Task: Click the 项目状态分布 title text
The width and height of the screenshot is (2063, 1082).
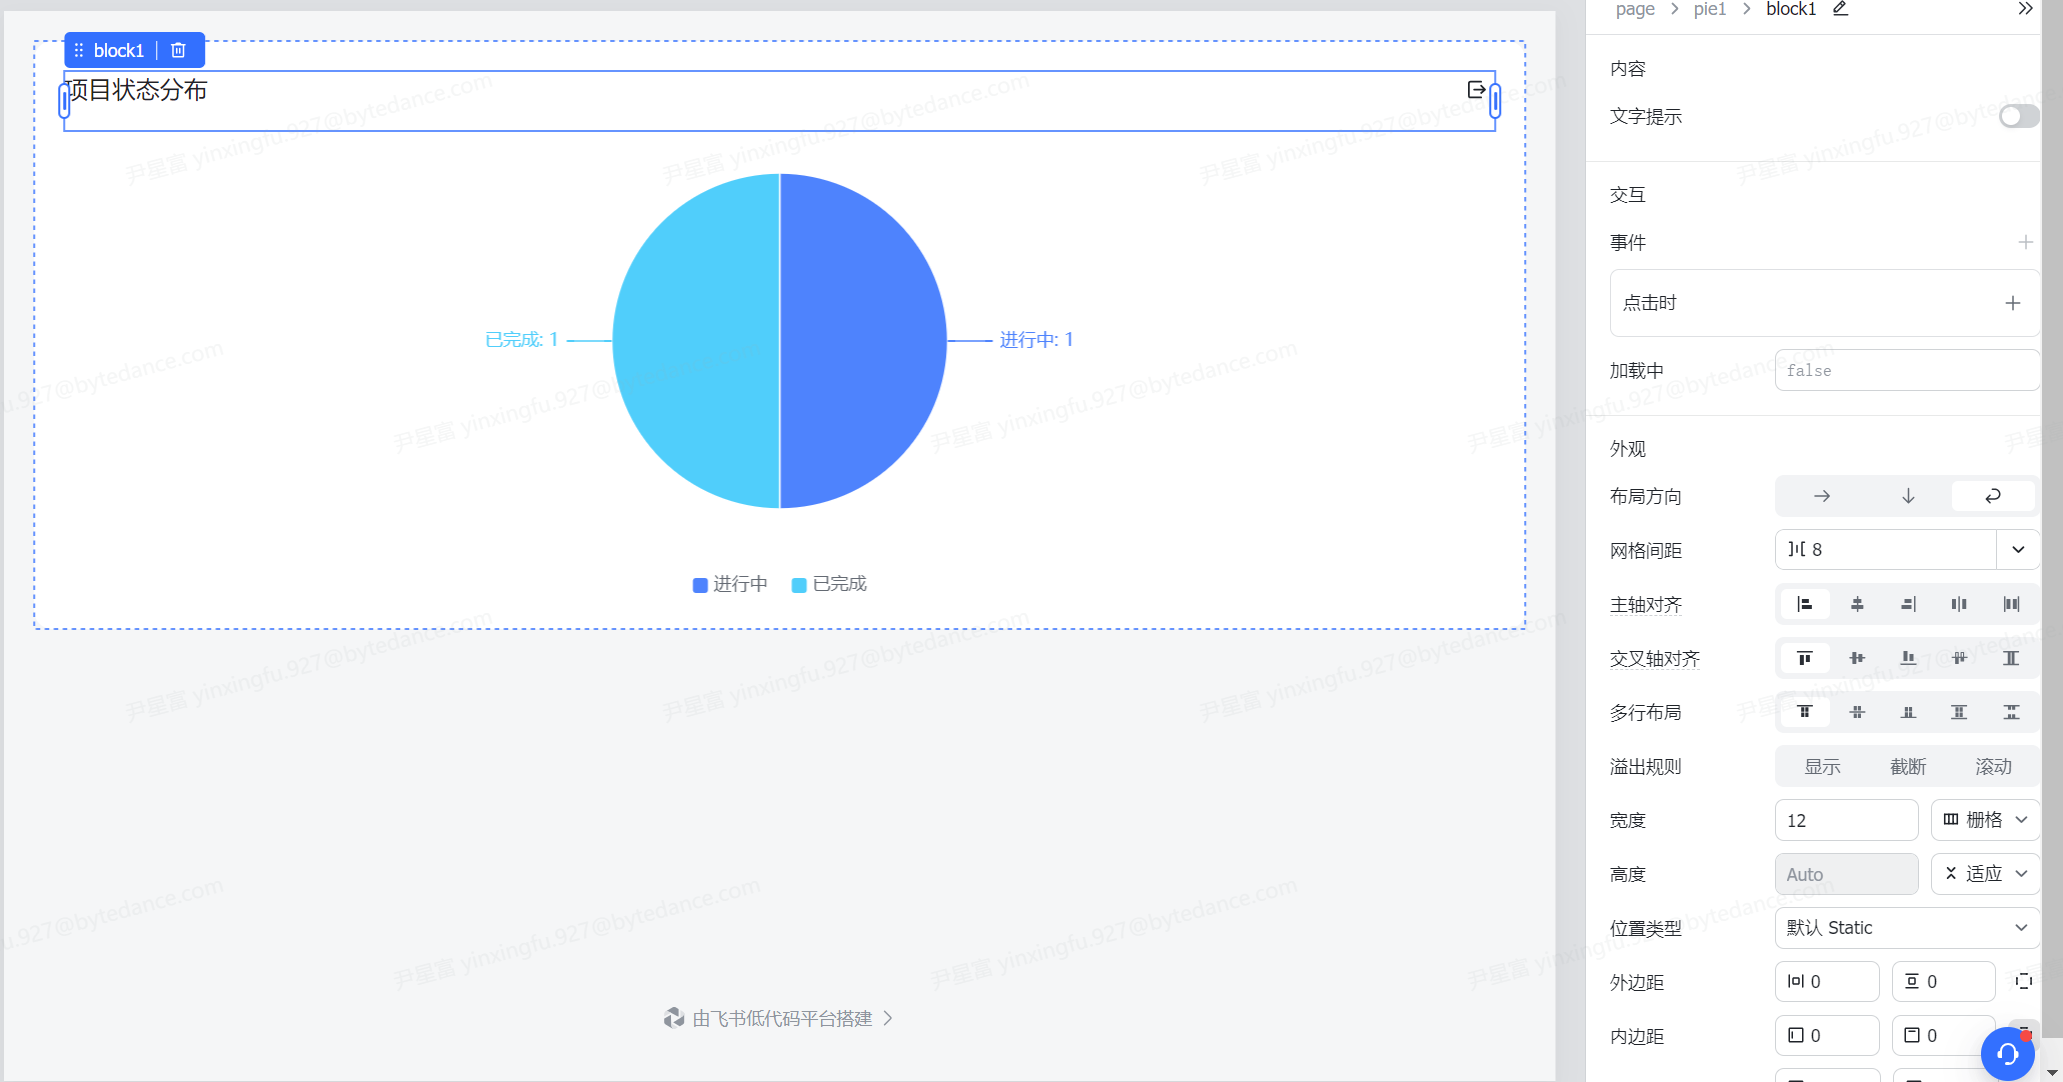Action: pyautogui.click(x=137, y=90)
